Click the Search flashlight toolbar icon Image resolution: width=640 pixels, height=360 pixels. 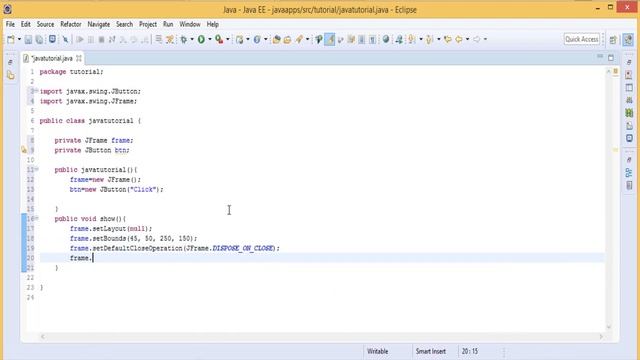(299, 39)
